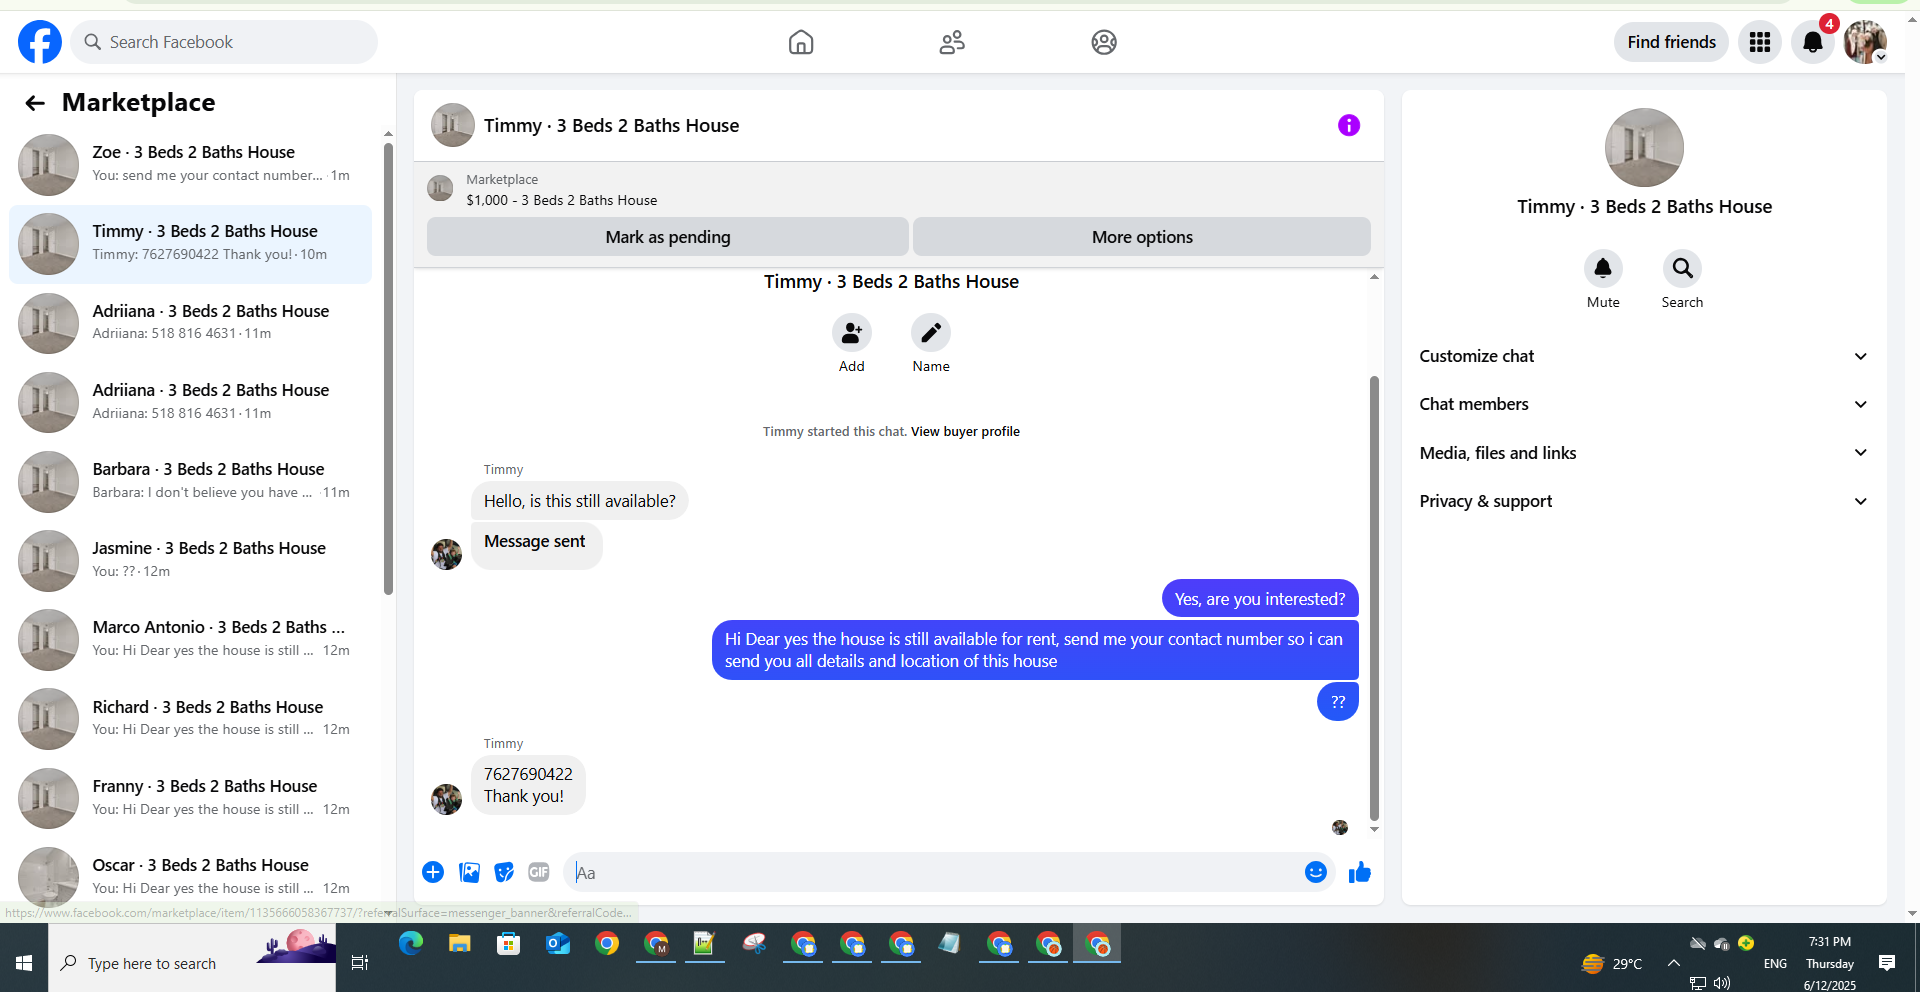Open the Groups icon in top bar
Viewport: 1920px width, 992px height.
tap(1104, 42)
